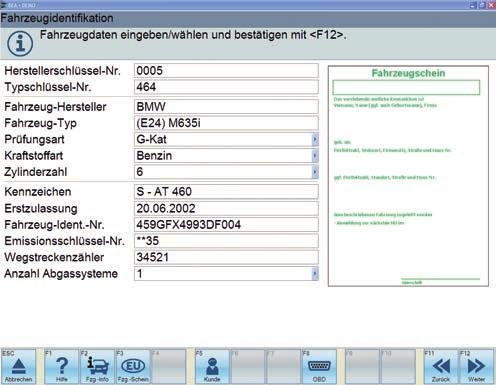
Task: Open the Zylinderzahl dropdown arrow
Action: [x=315, y=172]
